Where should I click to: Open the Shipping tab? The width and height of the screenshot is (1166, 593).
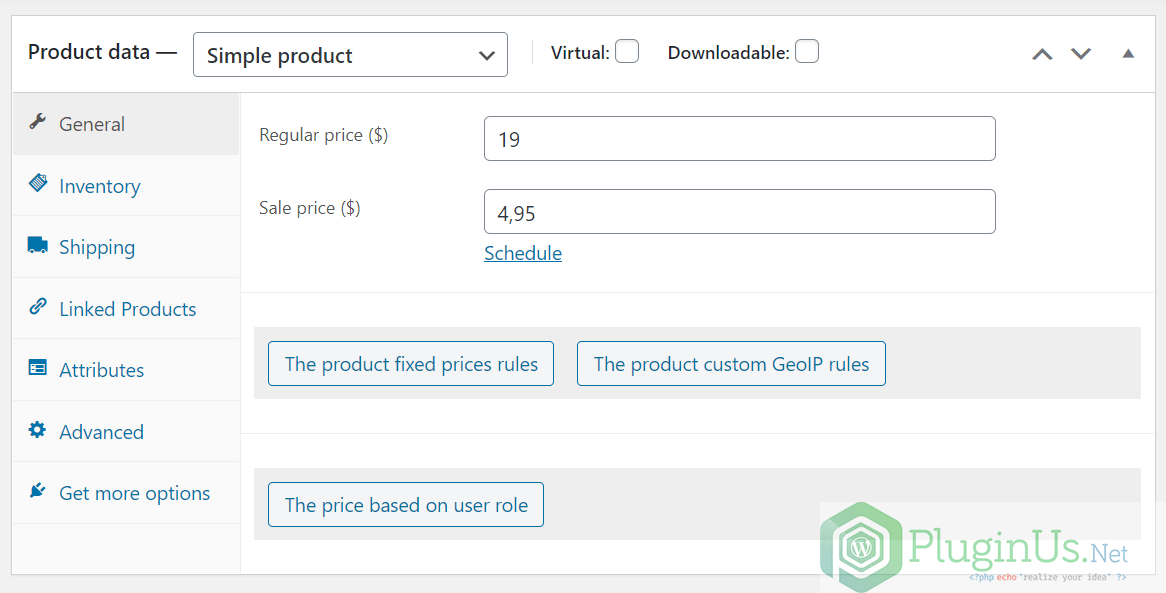(126, 247)
